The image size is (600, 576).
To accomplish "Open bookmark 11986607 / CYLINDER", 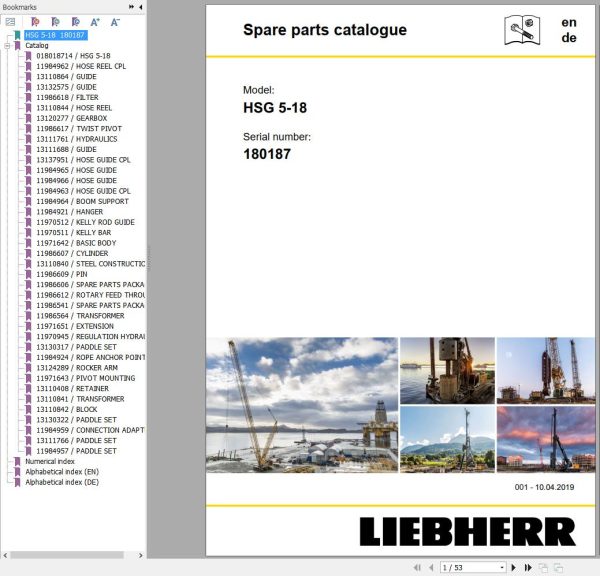I will tap(72, 253).
